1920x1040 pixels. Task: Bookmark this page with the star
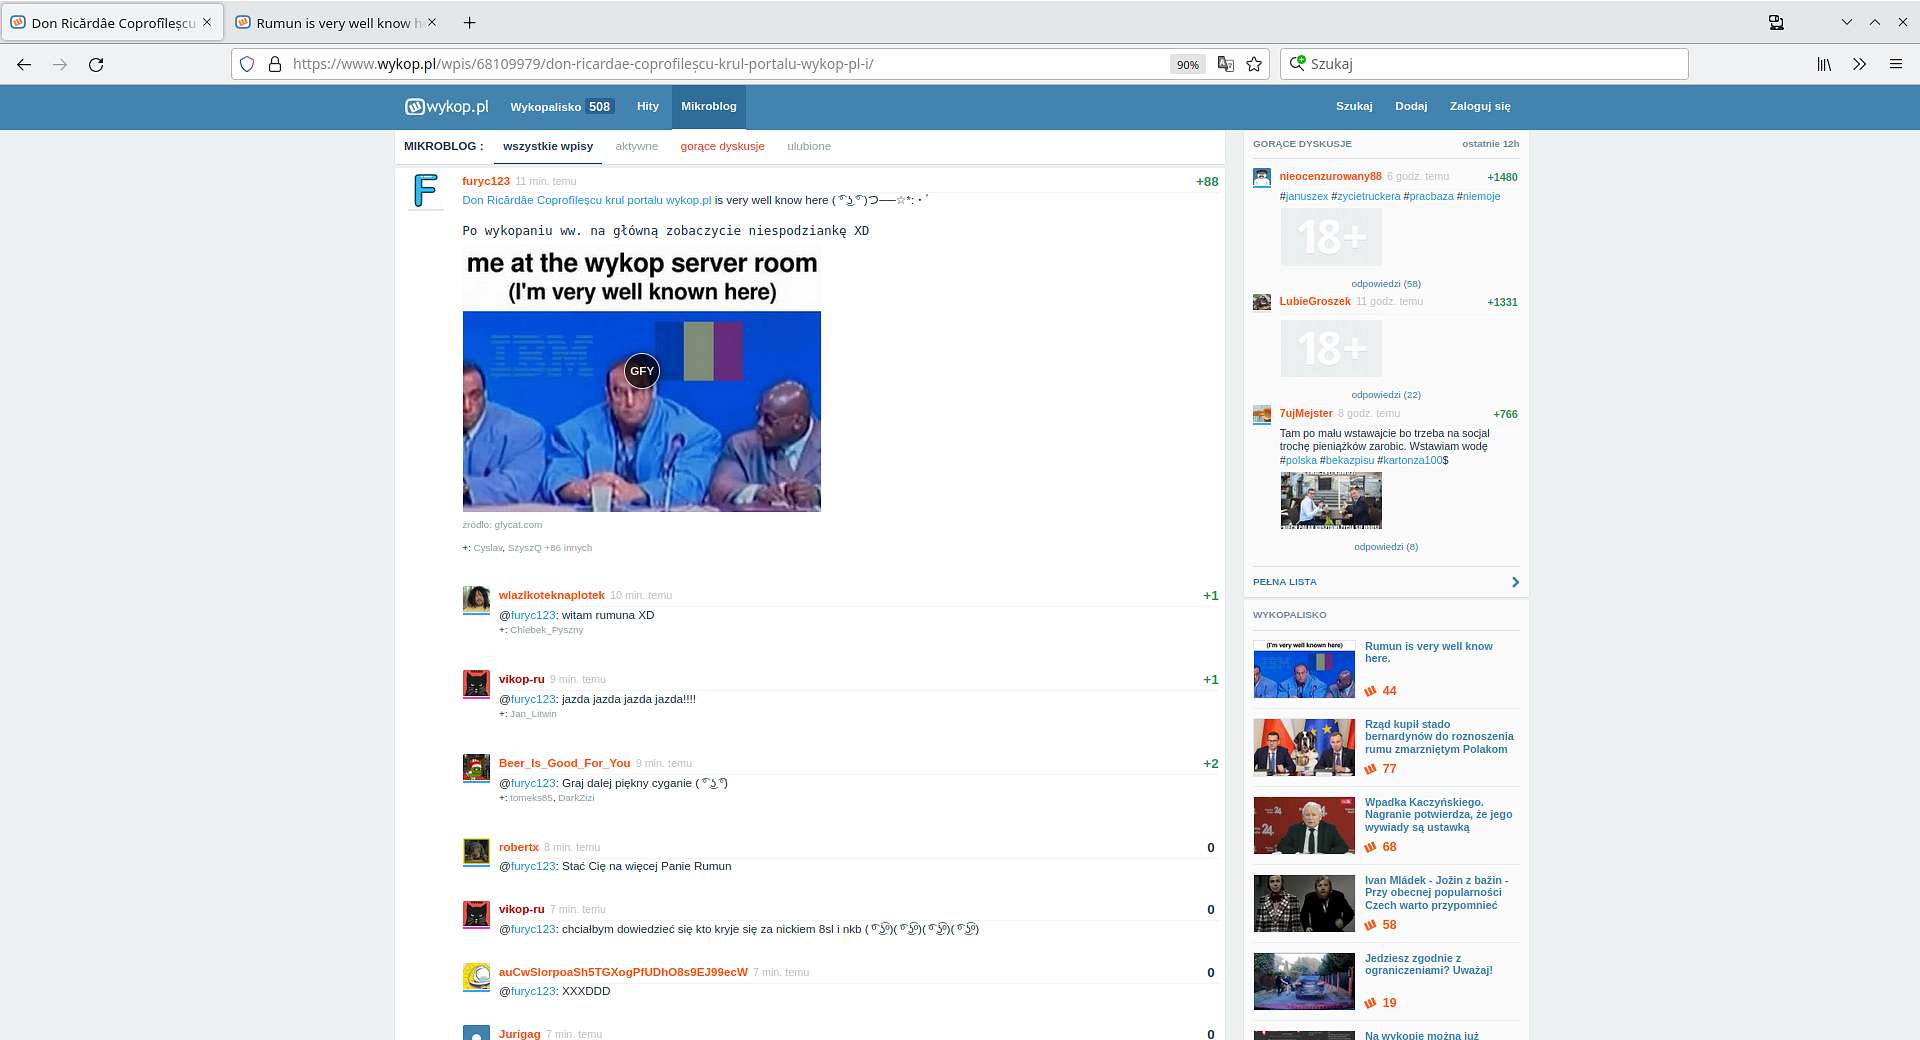coord(1254,64)
